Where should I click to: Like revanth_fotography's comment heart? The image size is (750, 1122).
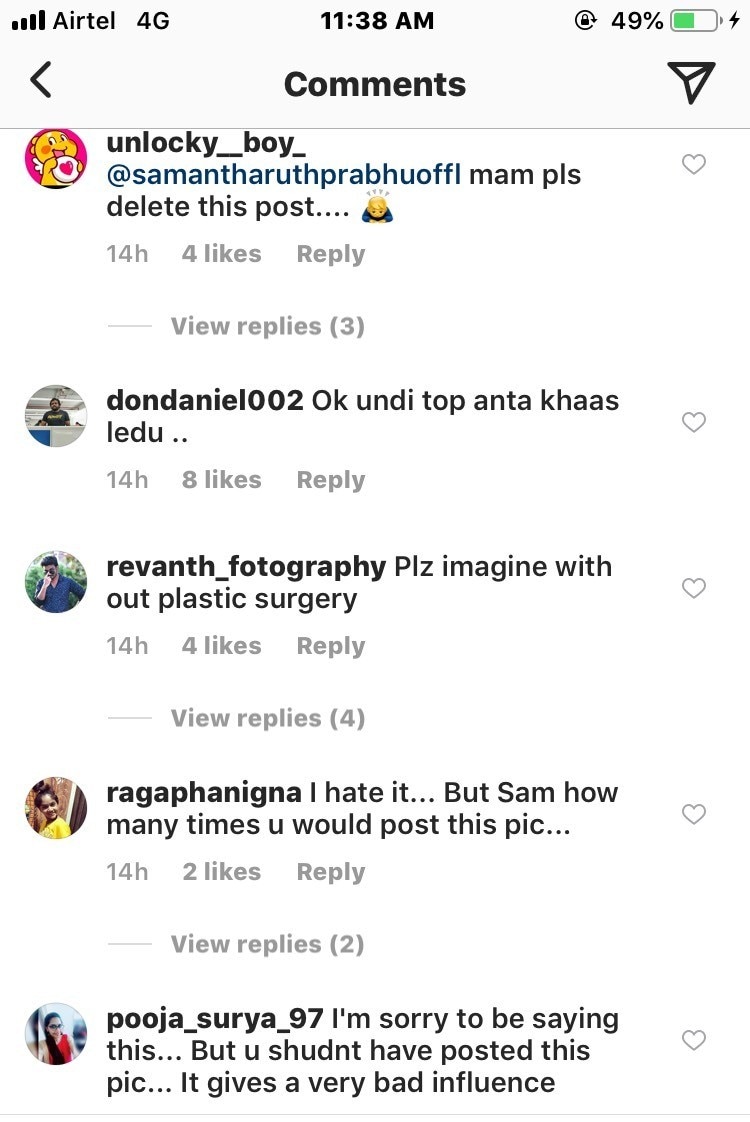[x=694, y=588]
